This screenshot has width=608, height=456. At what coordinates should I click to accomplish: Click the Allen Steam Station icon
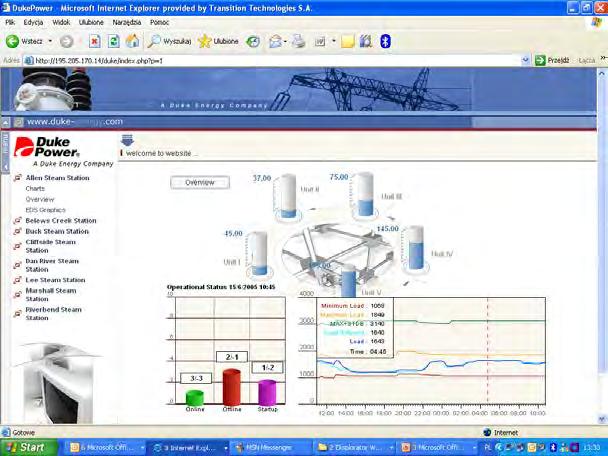(17, 178)
